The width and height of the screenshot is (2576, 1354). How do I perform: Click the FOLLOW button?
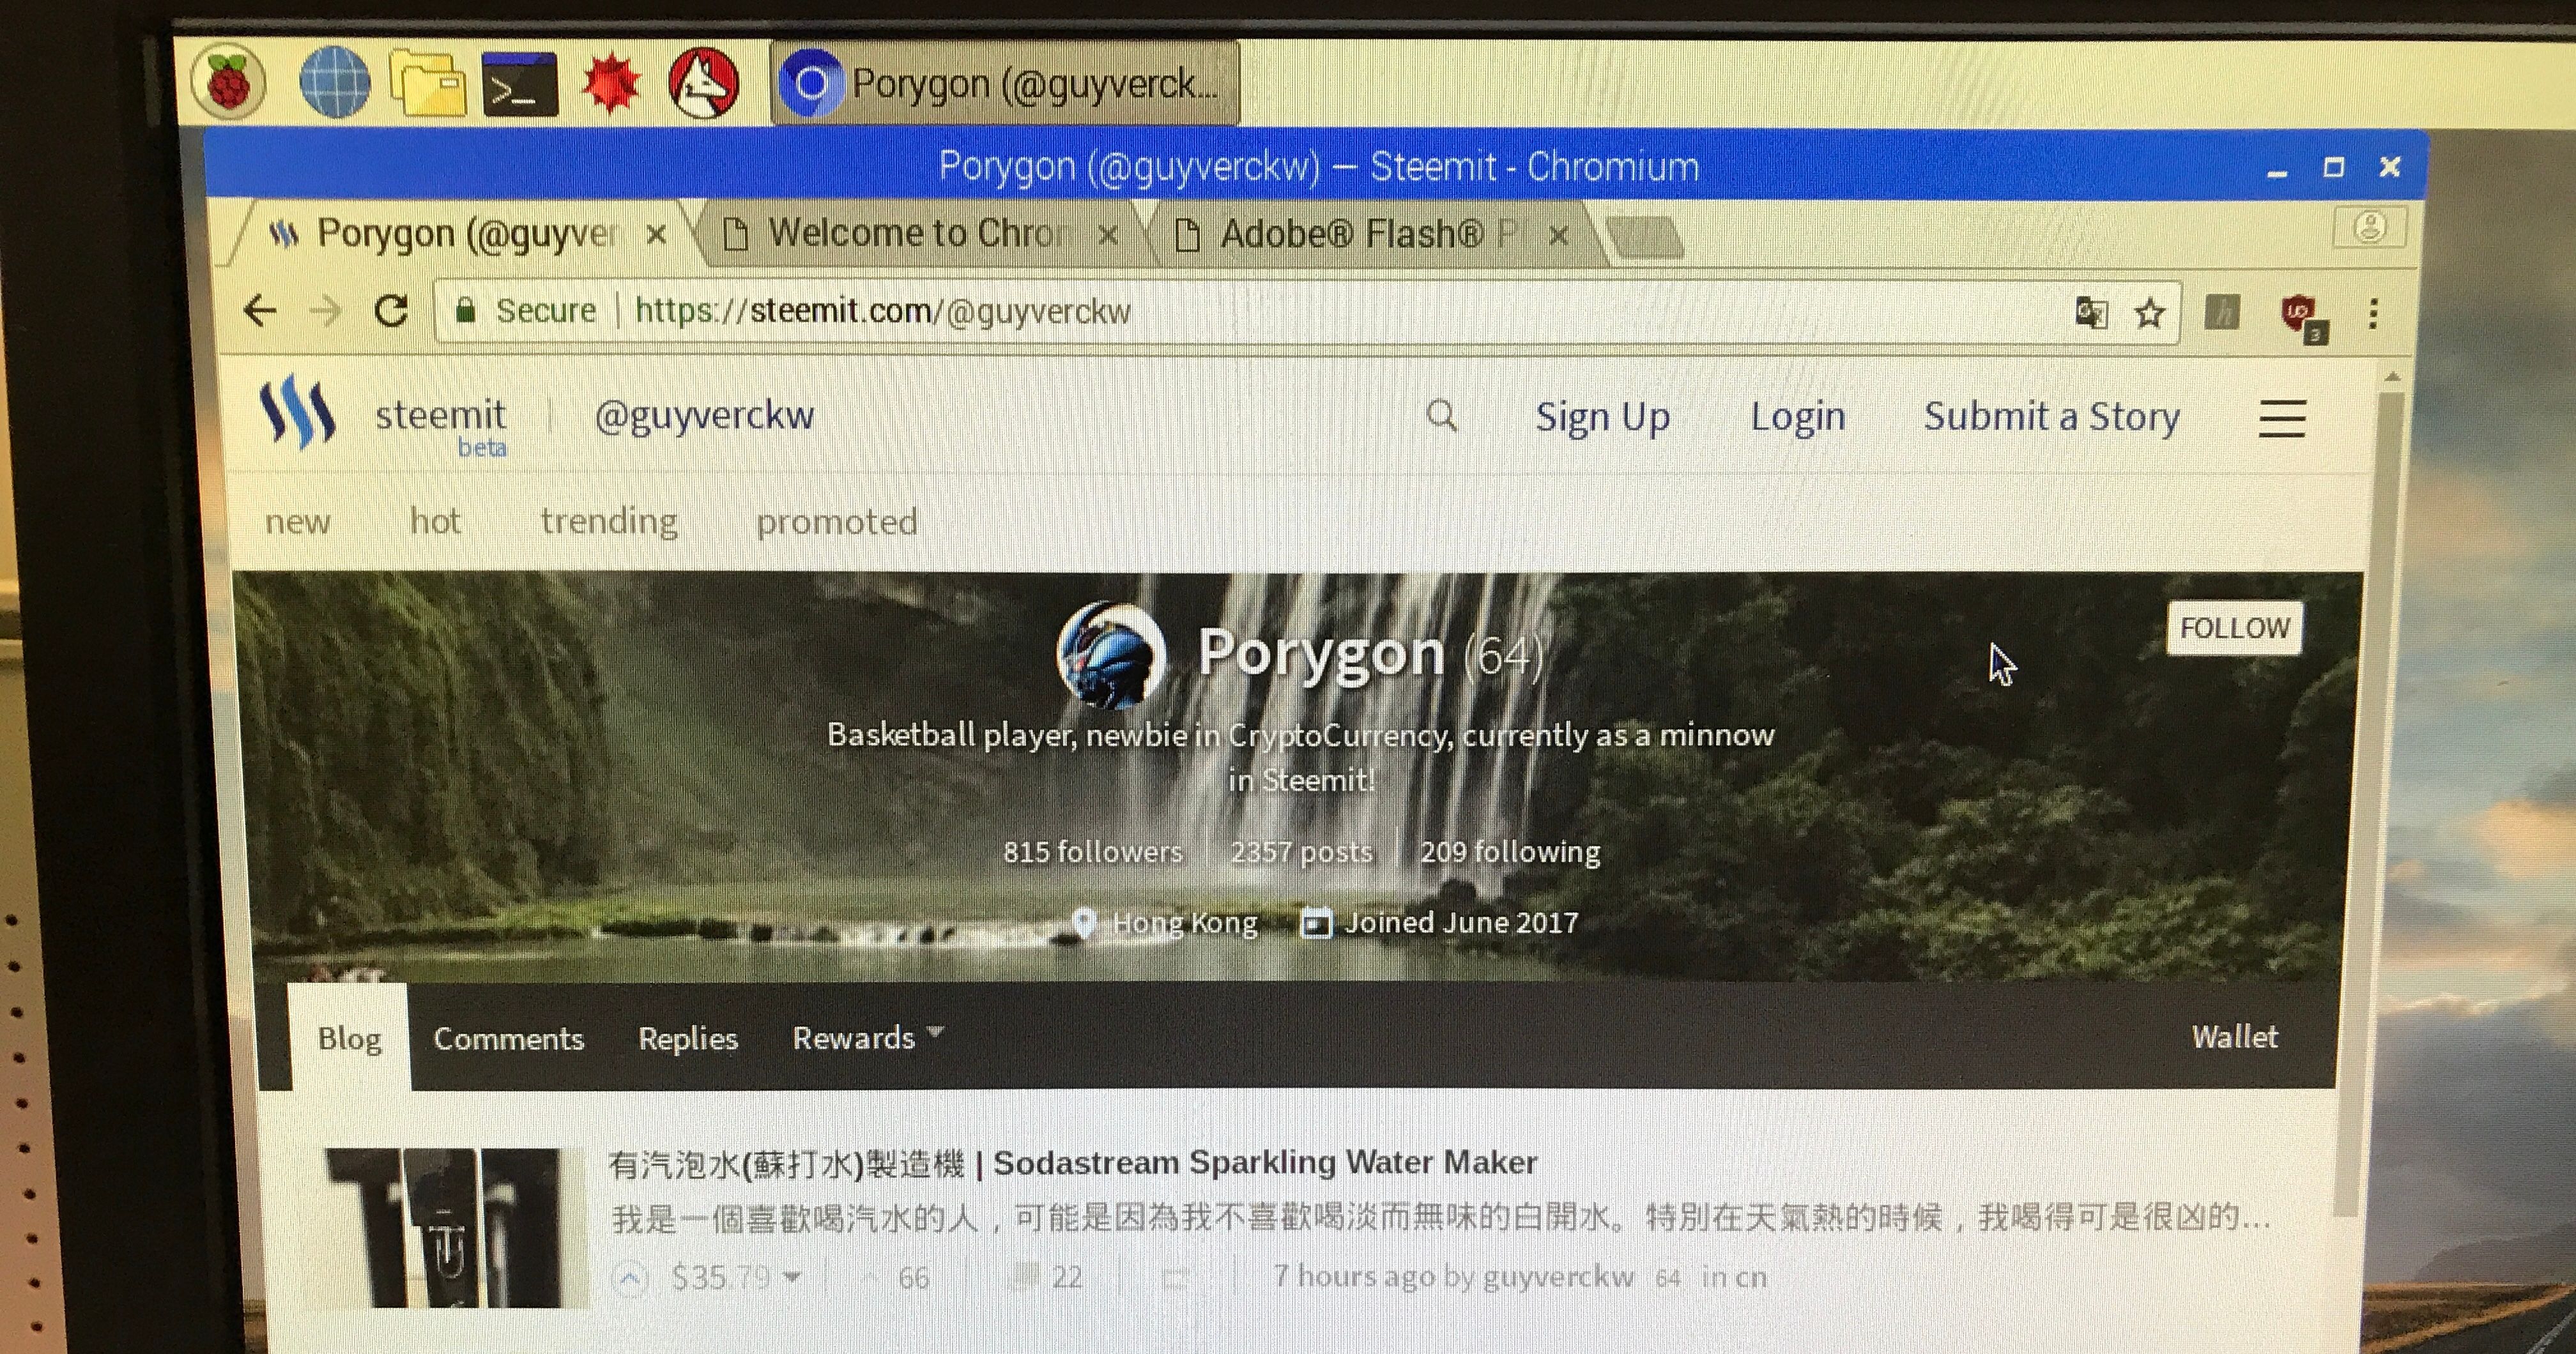2234,628
